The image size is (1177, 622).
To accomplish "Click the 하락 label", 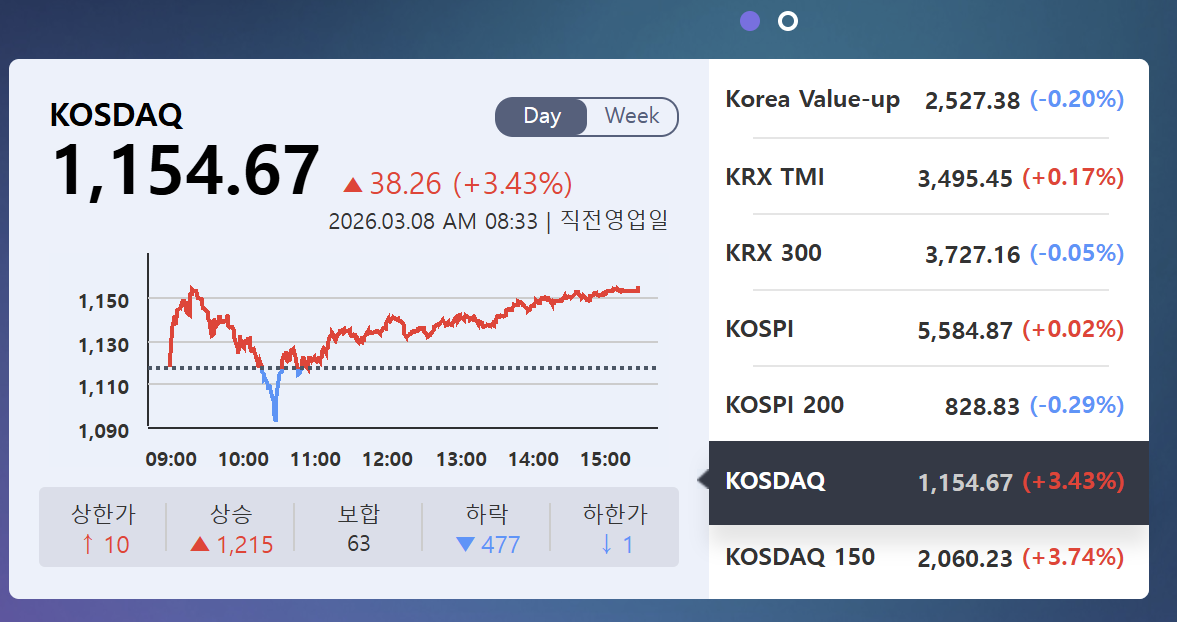I will [487, 514].
